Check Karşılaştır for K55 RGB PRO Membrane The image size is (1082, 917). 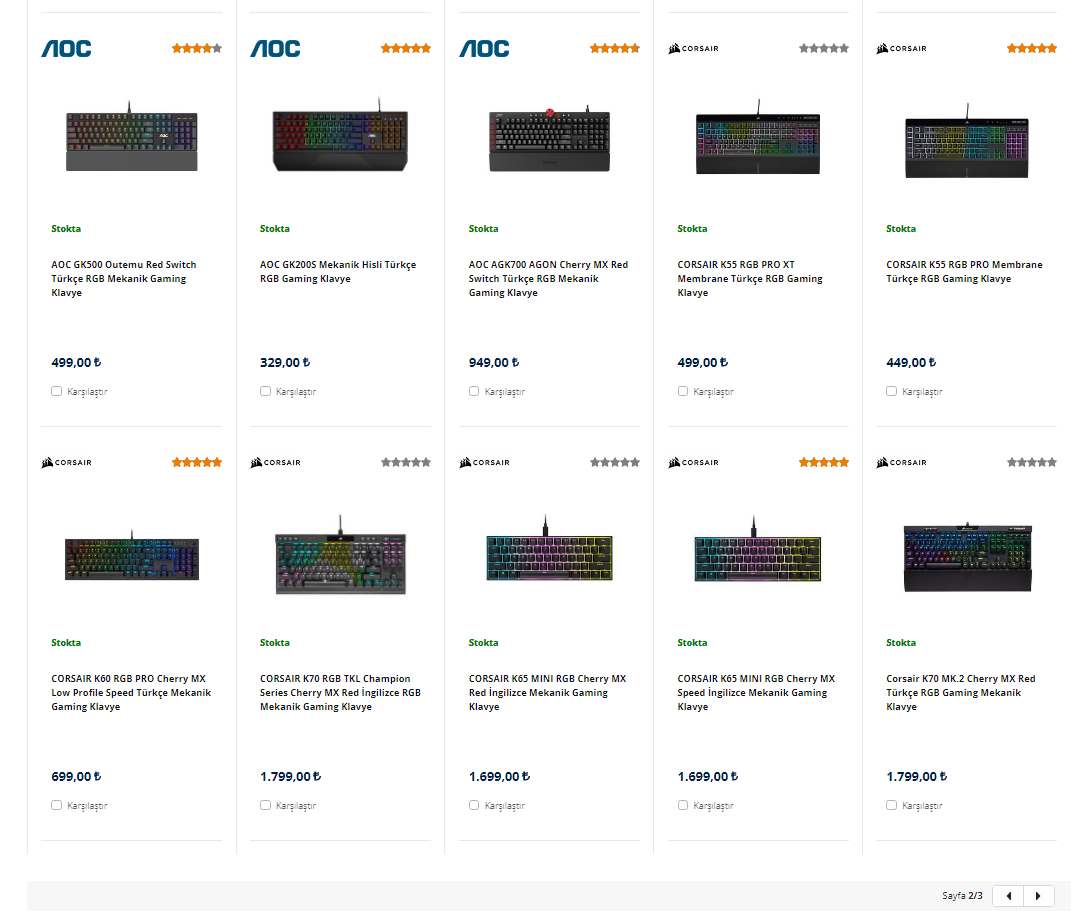[x=892, y=391]
